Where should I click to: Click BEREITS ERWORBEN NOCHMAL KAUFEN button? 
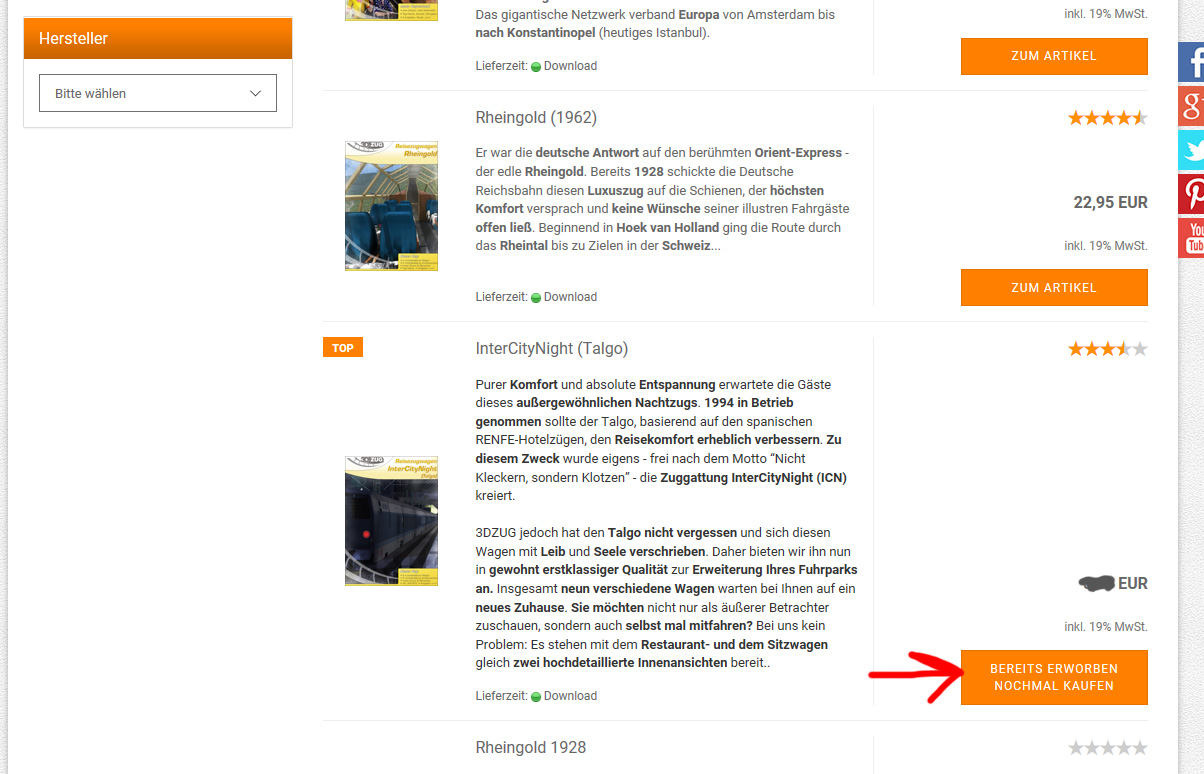1054,677
